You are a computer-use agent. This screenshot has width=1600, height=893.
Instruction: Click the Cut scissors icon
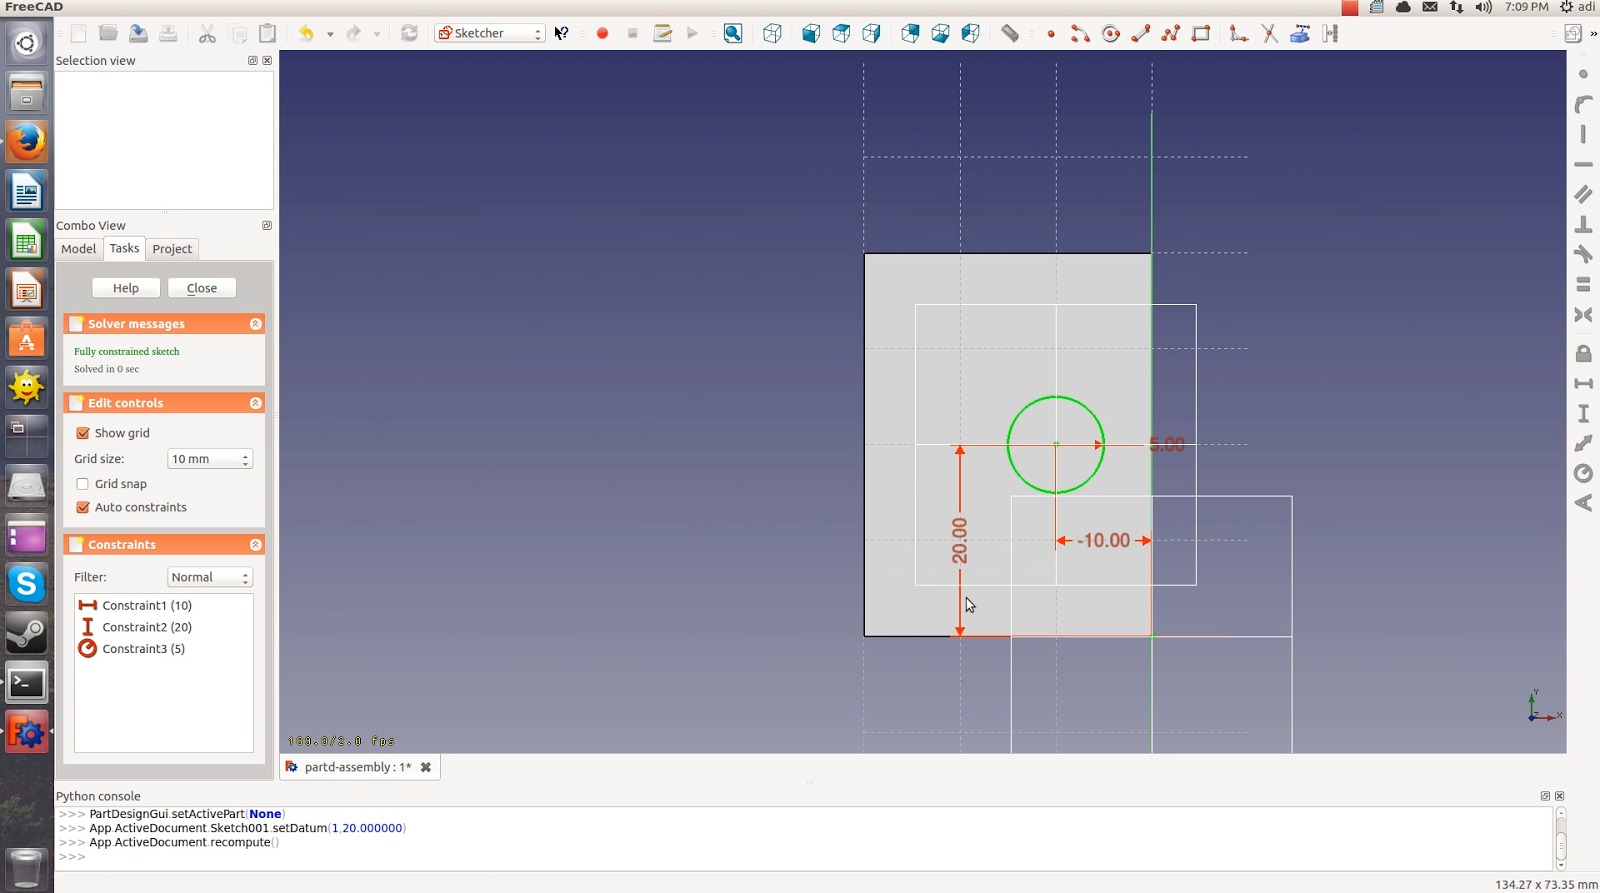pyautogui.click(x=207, y=33)
